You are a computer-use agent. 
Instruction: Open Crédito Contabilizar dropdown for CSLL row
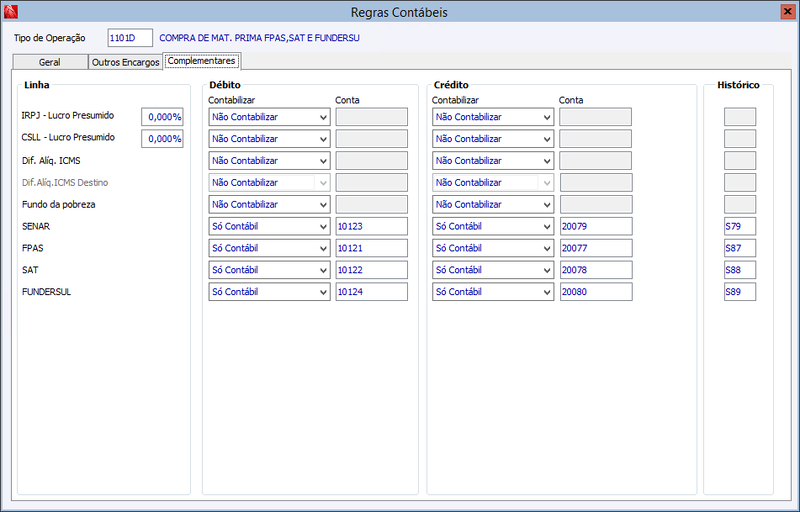pyautogui.click(x=493, y=139)
